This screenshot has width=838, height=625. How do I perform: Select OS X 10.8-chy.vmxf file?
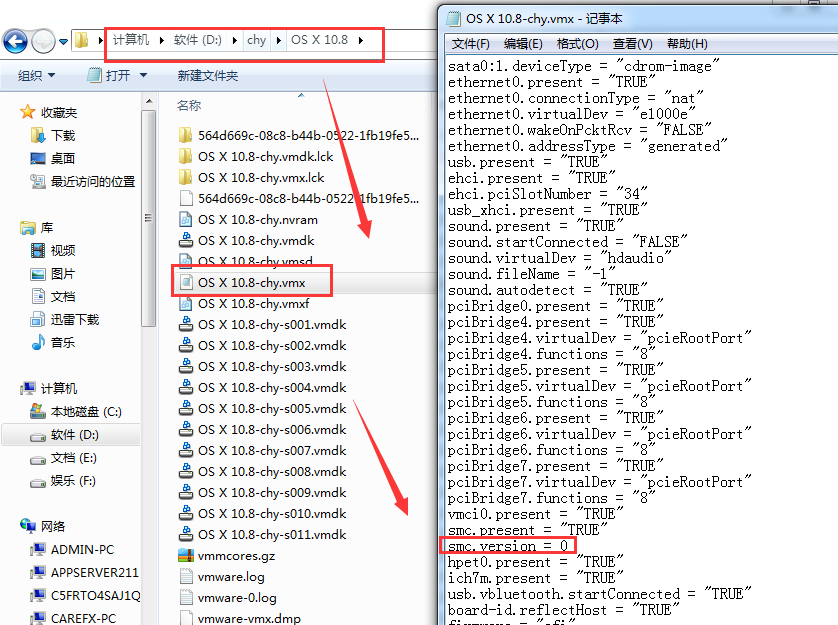click(x=244, y=303)
